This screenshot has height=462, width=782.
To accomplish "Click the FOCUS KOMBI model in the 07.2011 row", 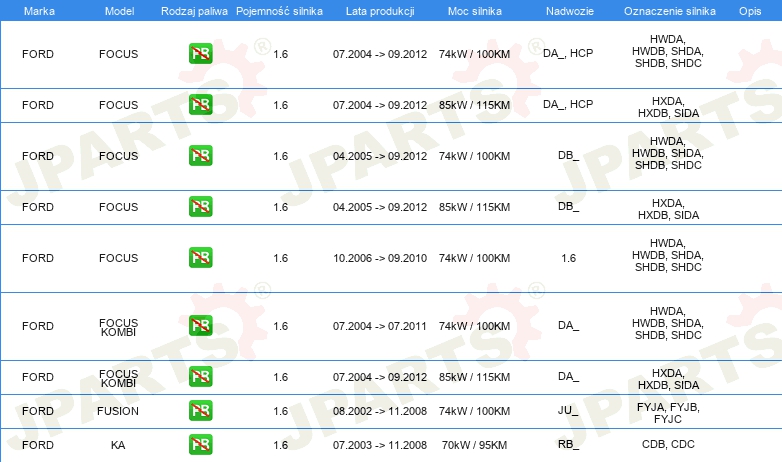I will pyautogui.click(x=118, y=327).
